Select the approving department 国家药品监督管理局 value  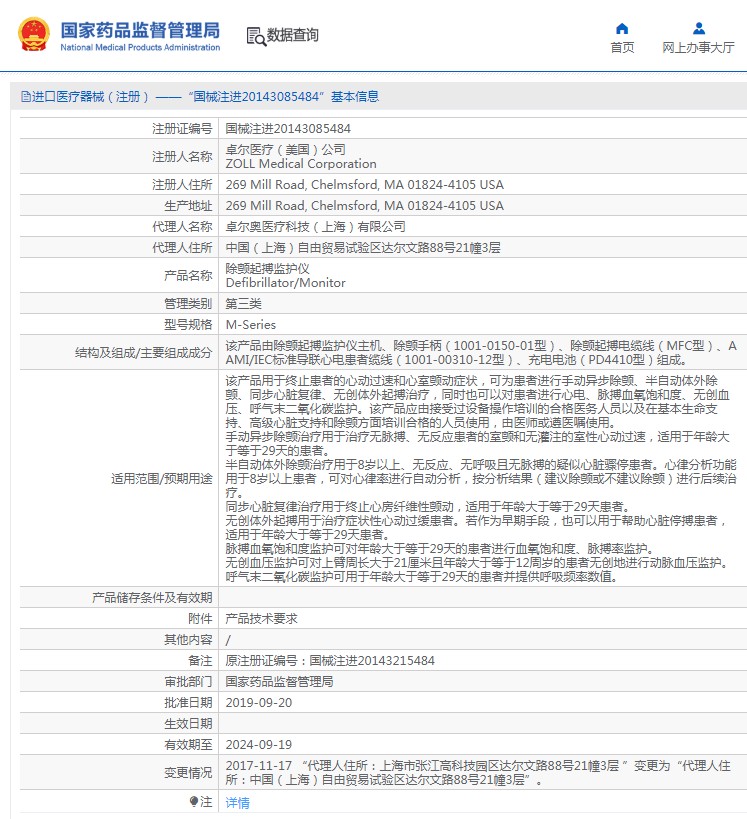(279, 682)
